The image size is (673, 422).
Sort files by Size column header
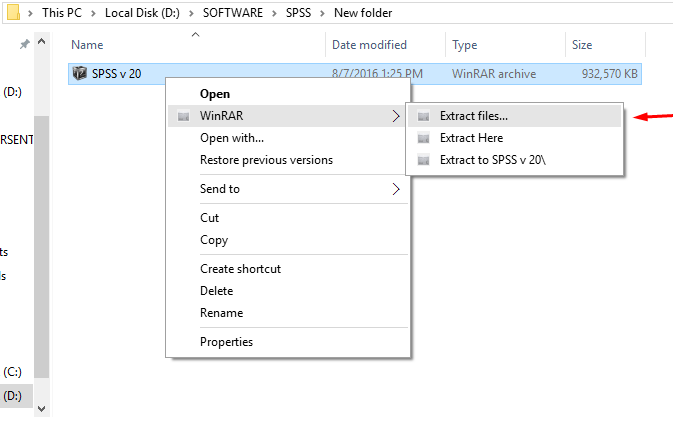click(582, 45)
